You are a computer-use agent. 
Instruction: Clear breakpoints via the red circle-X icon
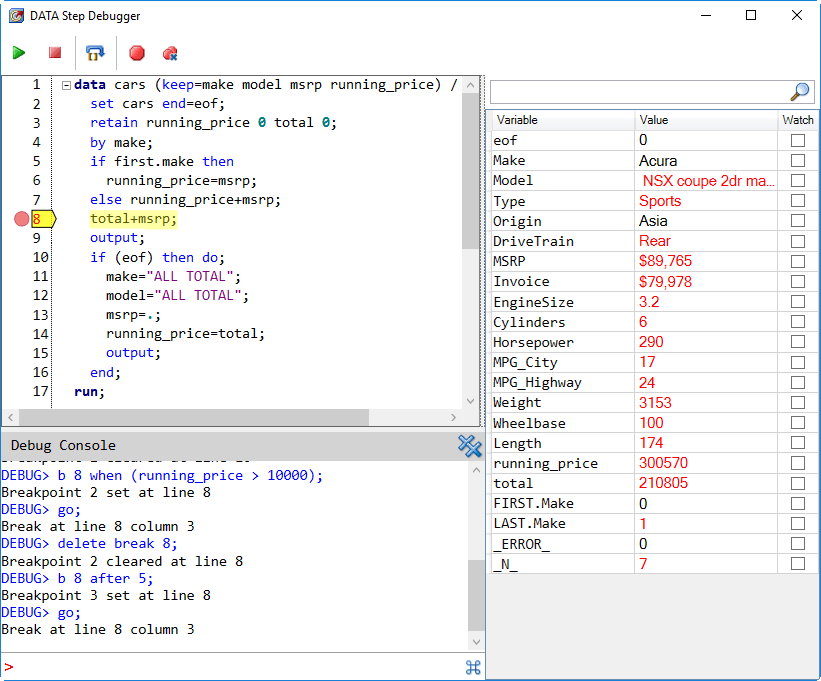tap(170, 52)
